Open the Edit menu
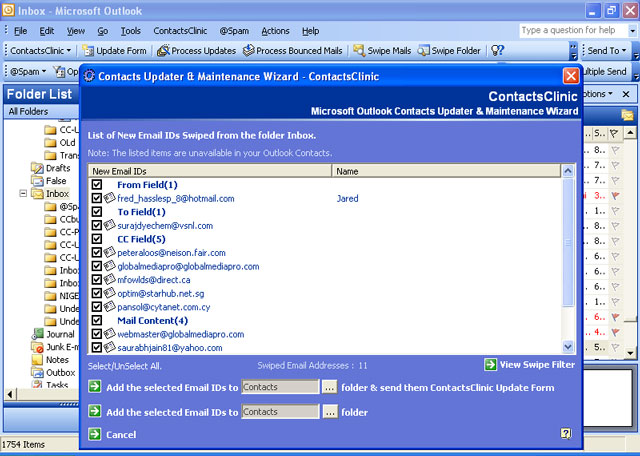 (x=47, y=31)
